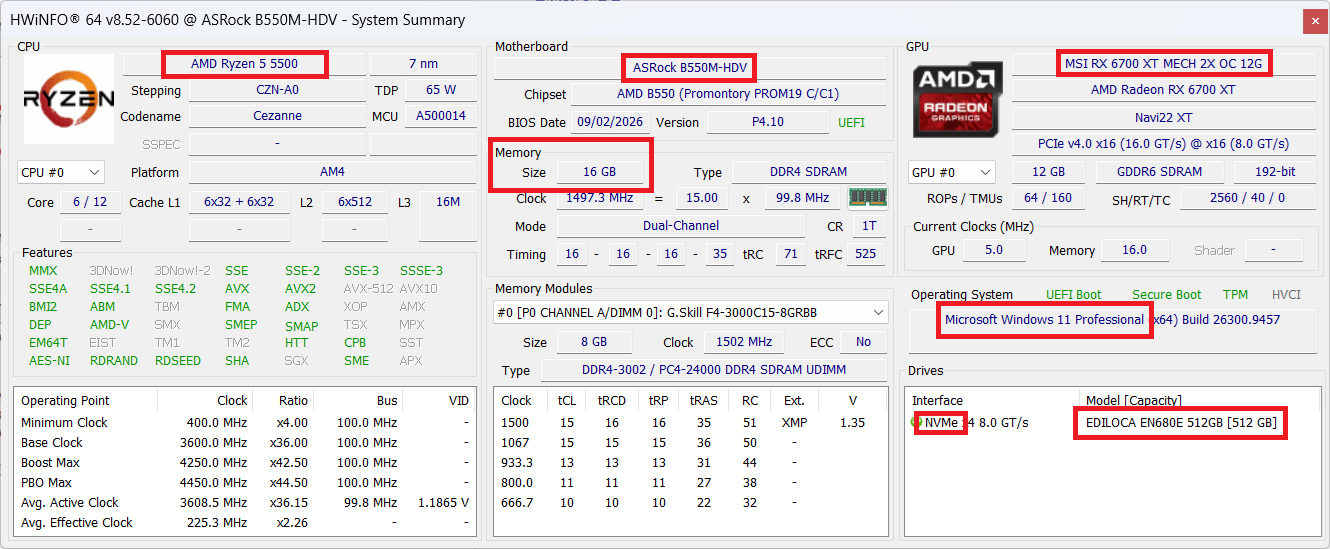Click the XMP timing row at 1500
The height and width of the screenshot is (549, 1330).
690,423
